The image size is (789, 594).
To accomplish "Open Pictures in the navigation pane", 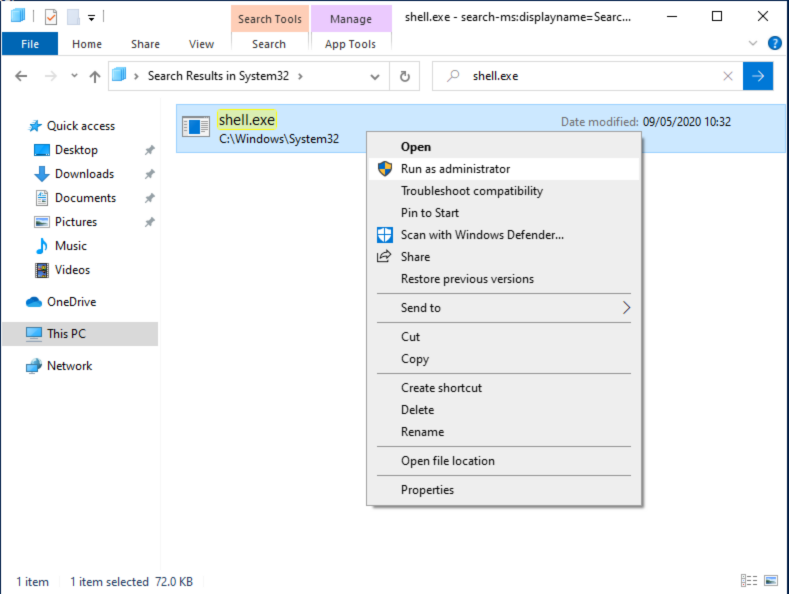I will tap(75, 222).
